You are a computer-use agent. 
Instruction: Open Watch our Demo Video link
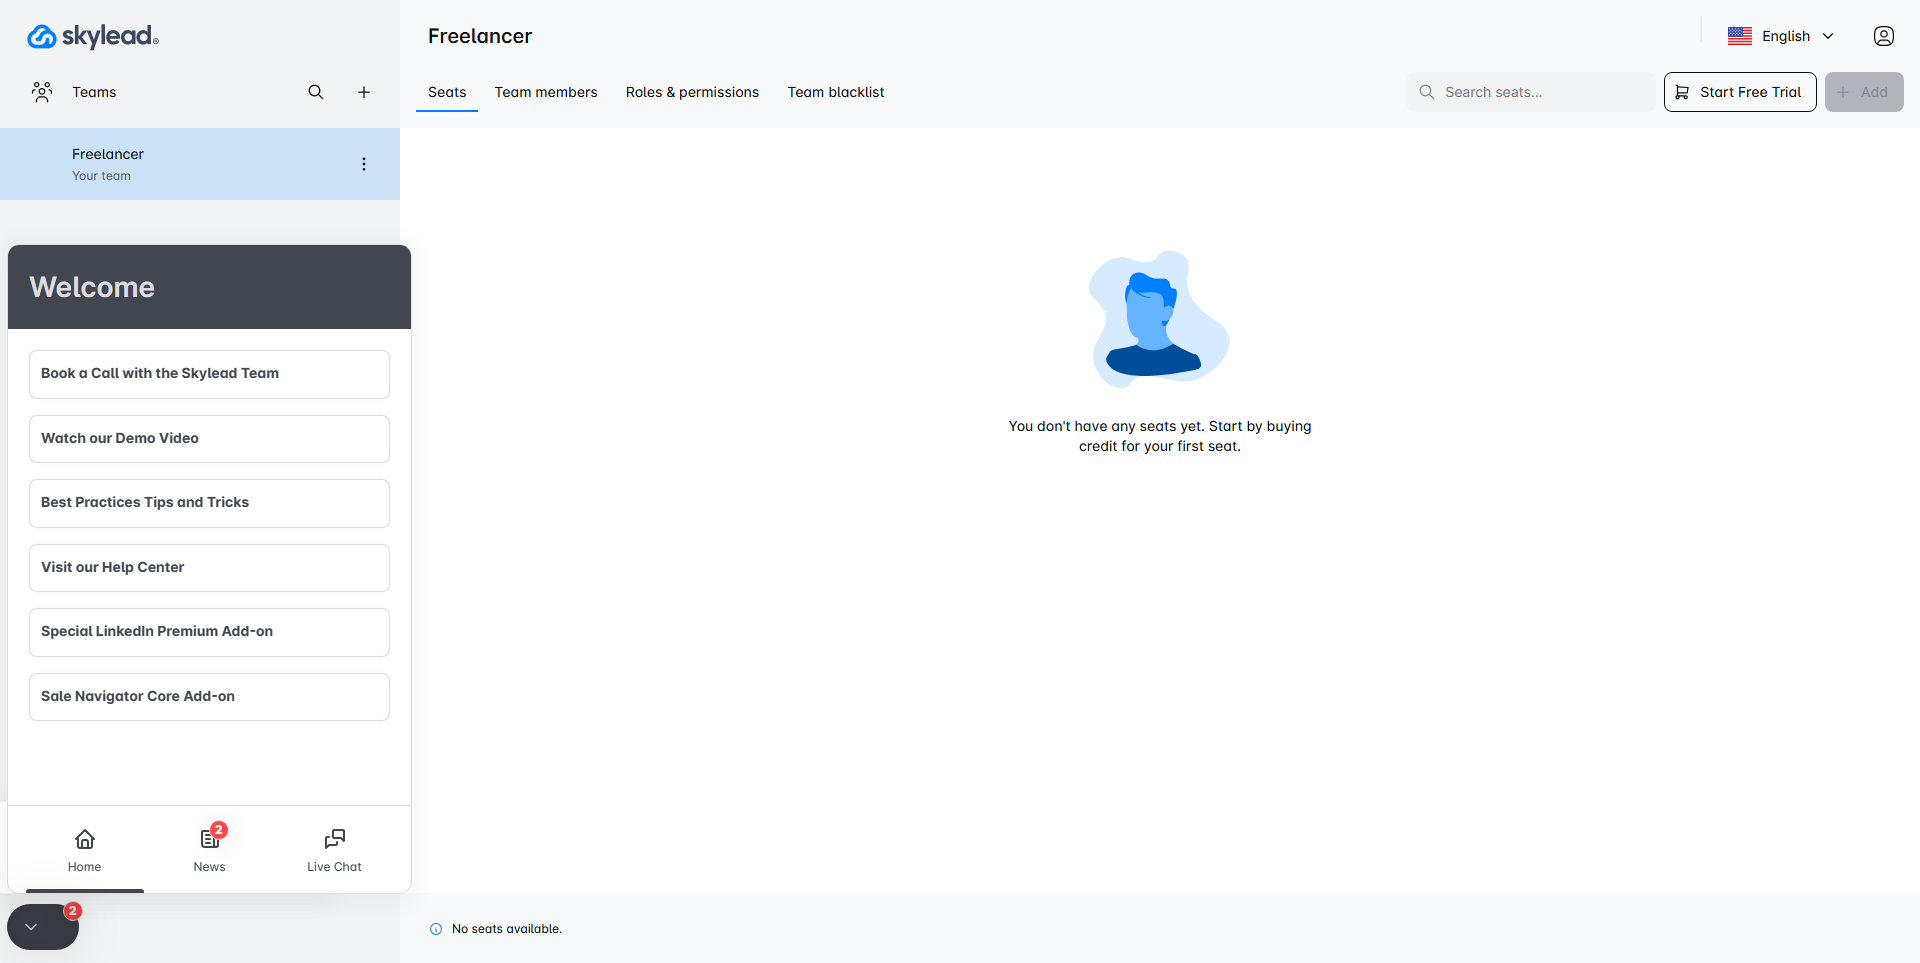pos(209,439)
